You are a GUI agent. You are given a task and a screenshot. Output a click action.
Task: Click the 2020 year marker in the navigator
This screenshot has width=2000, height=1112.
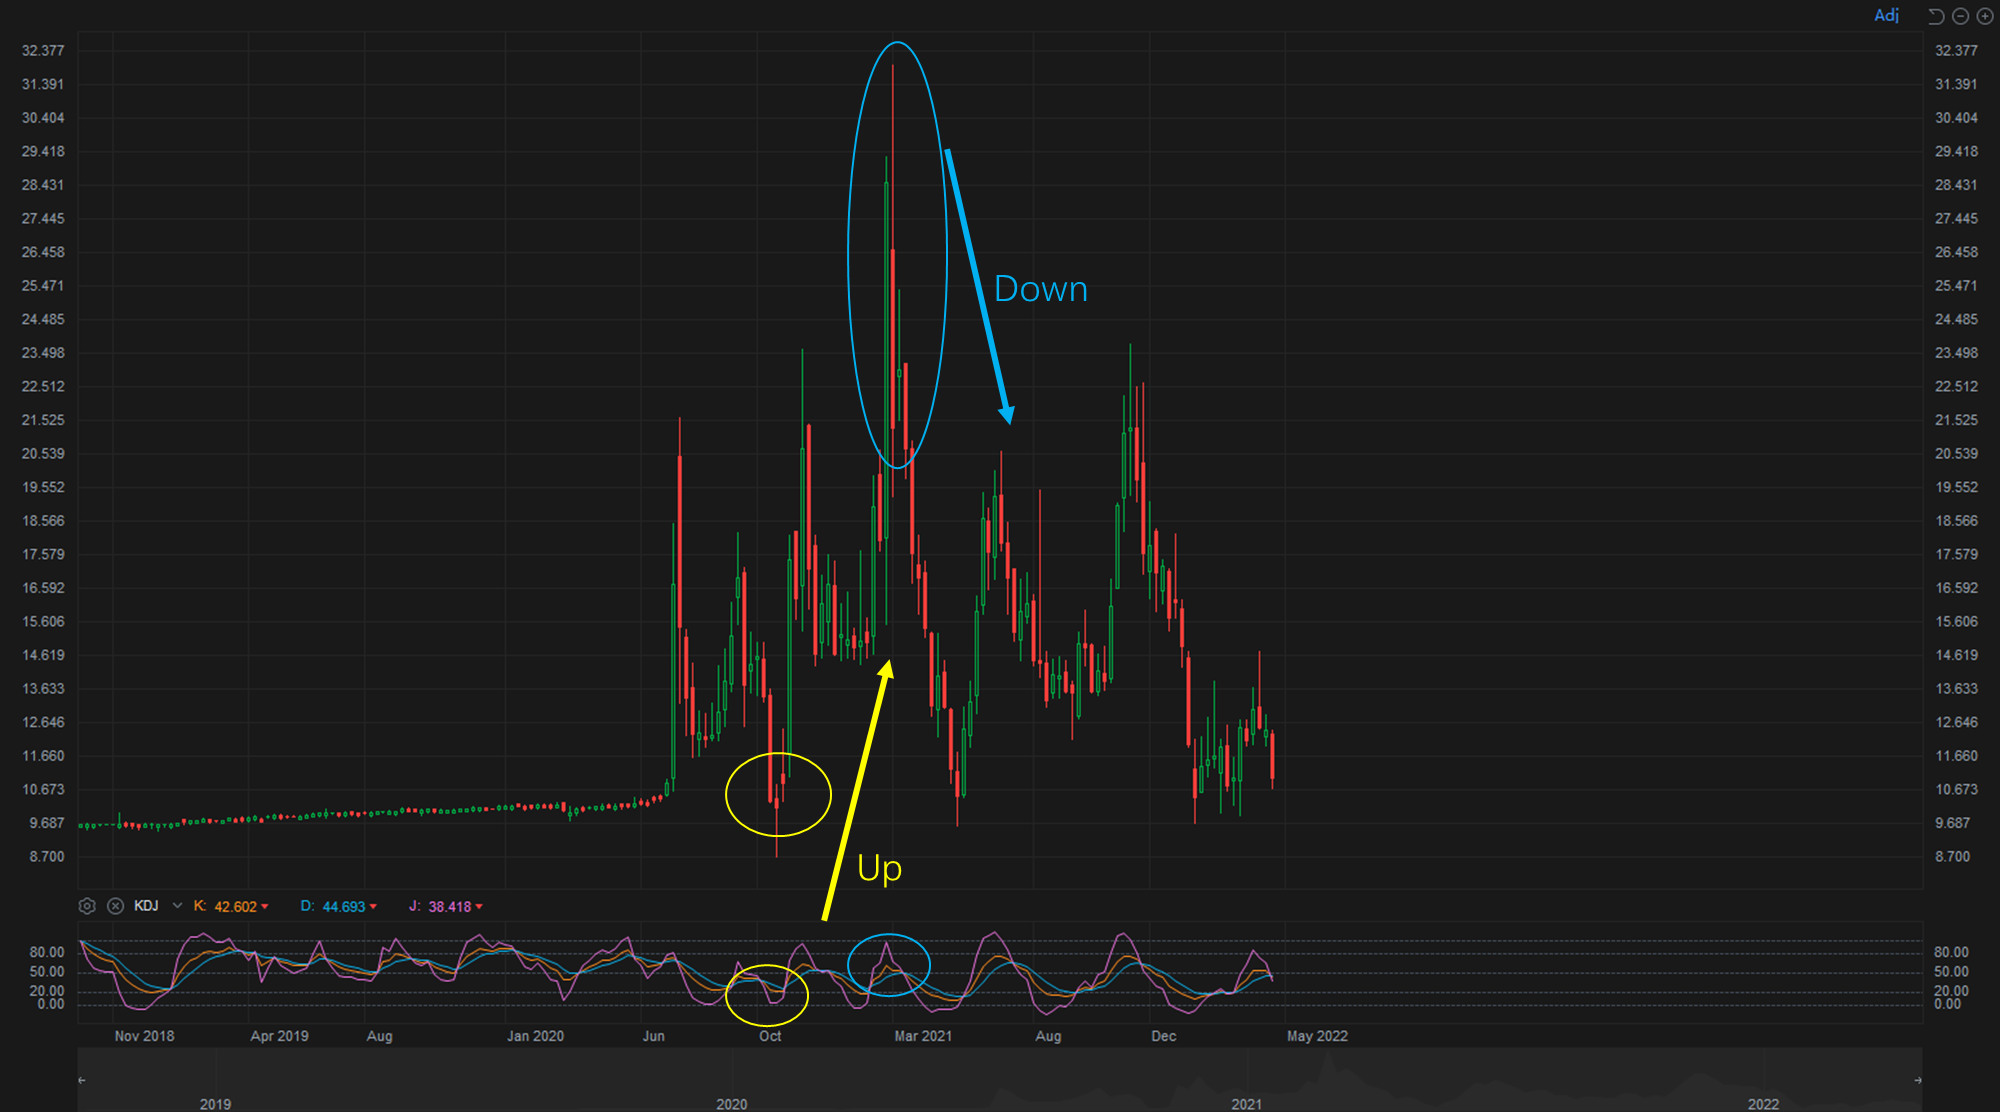[x=731, y=1104]
